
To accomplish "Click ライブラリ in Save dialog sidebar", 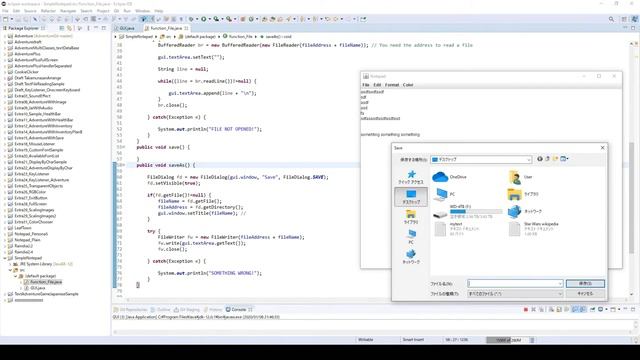I will [411, 217].
